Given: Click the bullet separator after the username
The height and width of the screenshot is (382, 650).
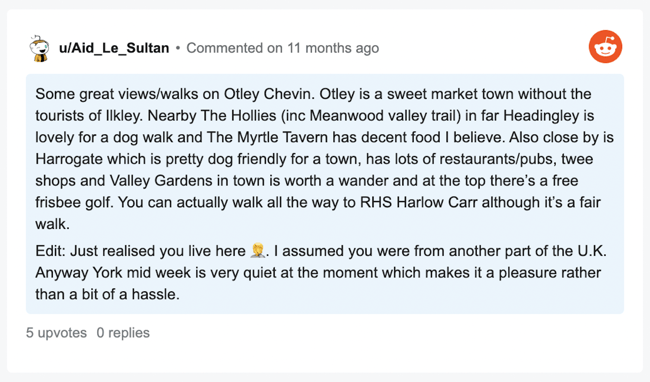Looking at the screenshot, I should pos(178,48).
